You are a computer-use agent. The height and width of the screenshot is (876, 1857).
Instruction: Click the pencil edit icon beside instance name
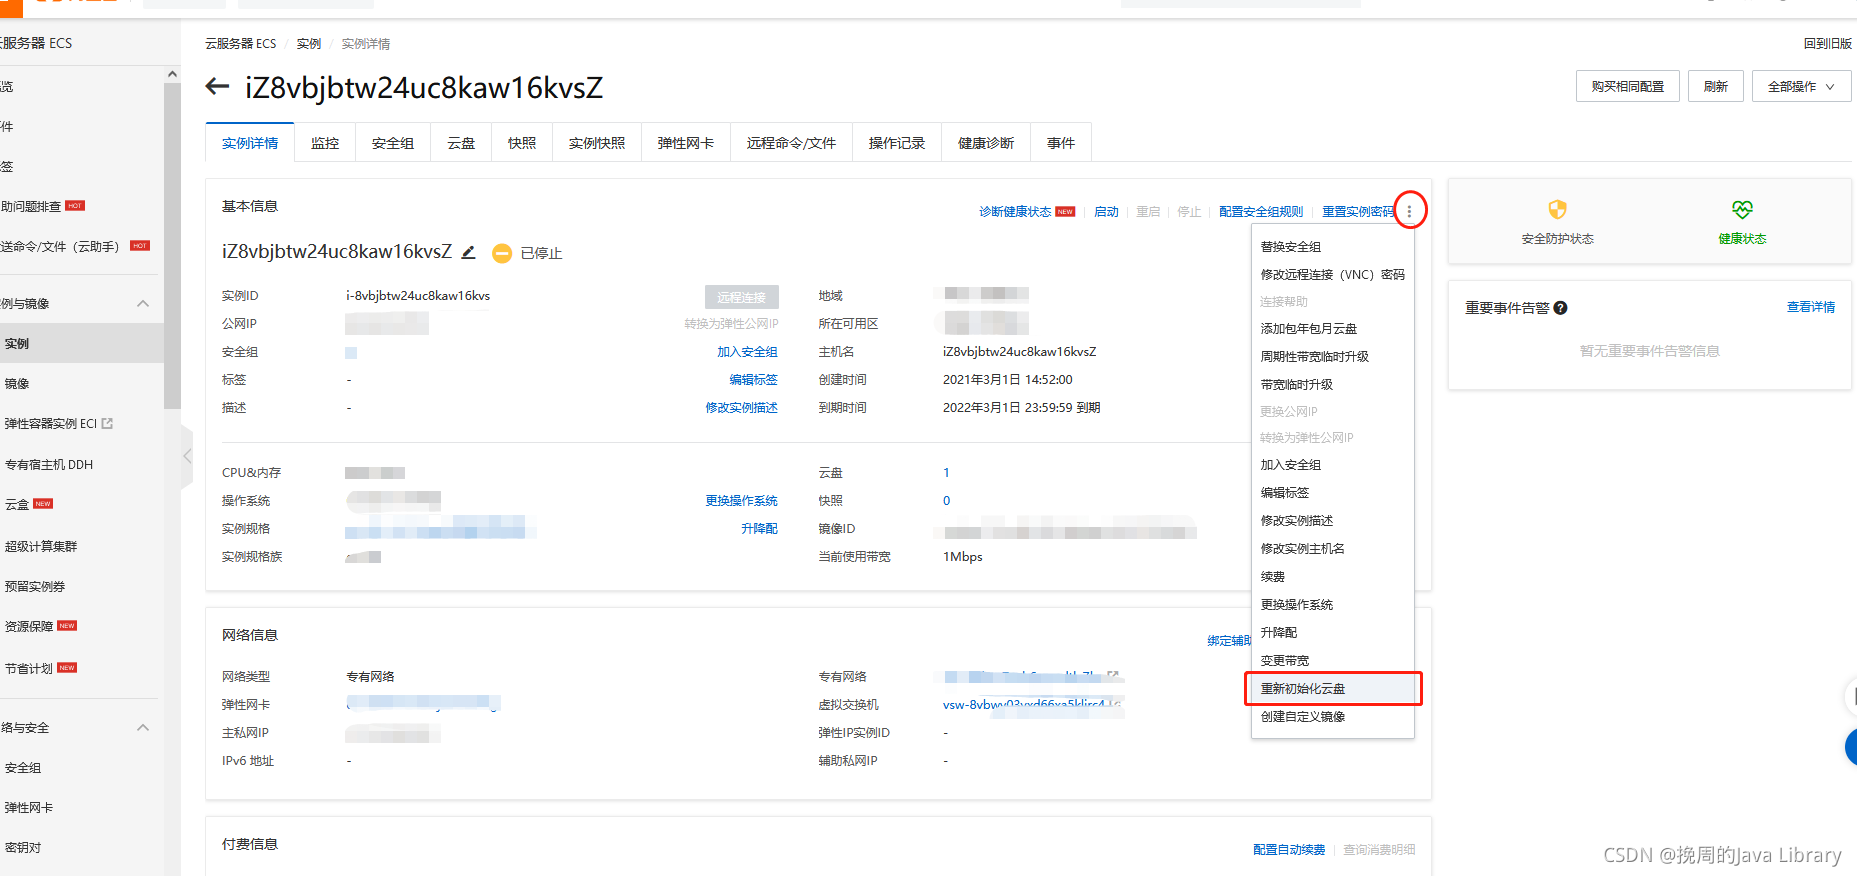click(468, 252)
